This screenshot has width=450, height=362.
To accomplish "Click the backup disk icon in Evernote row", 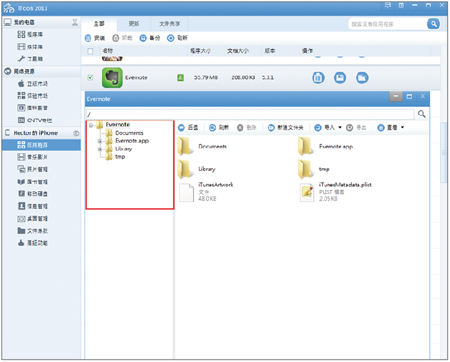I will 340,78.
